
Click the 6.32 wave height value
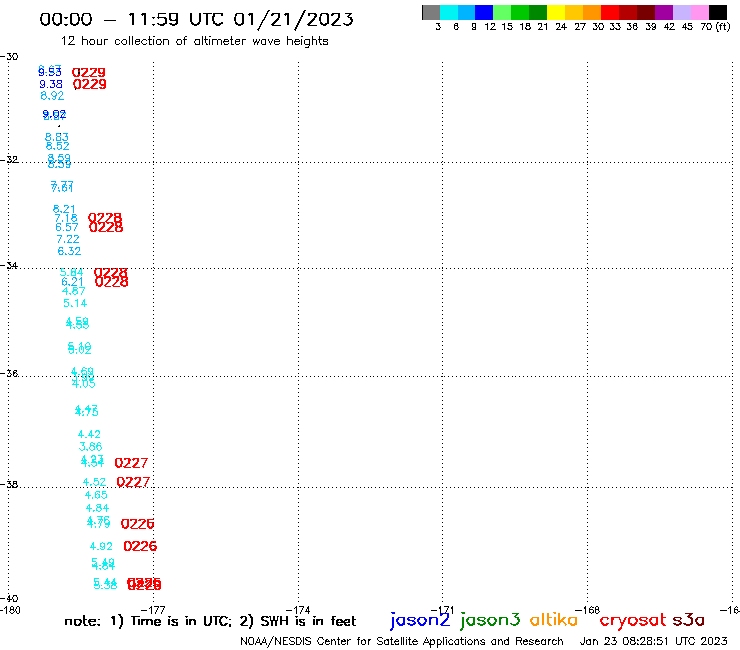[69, 251]
